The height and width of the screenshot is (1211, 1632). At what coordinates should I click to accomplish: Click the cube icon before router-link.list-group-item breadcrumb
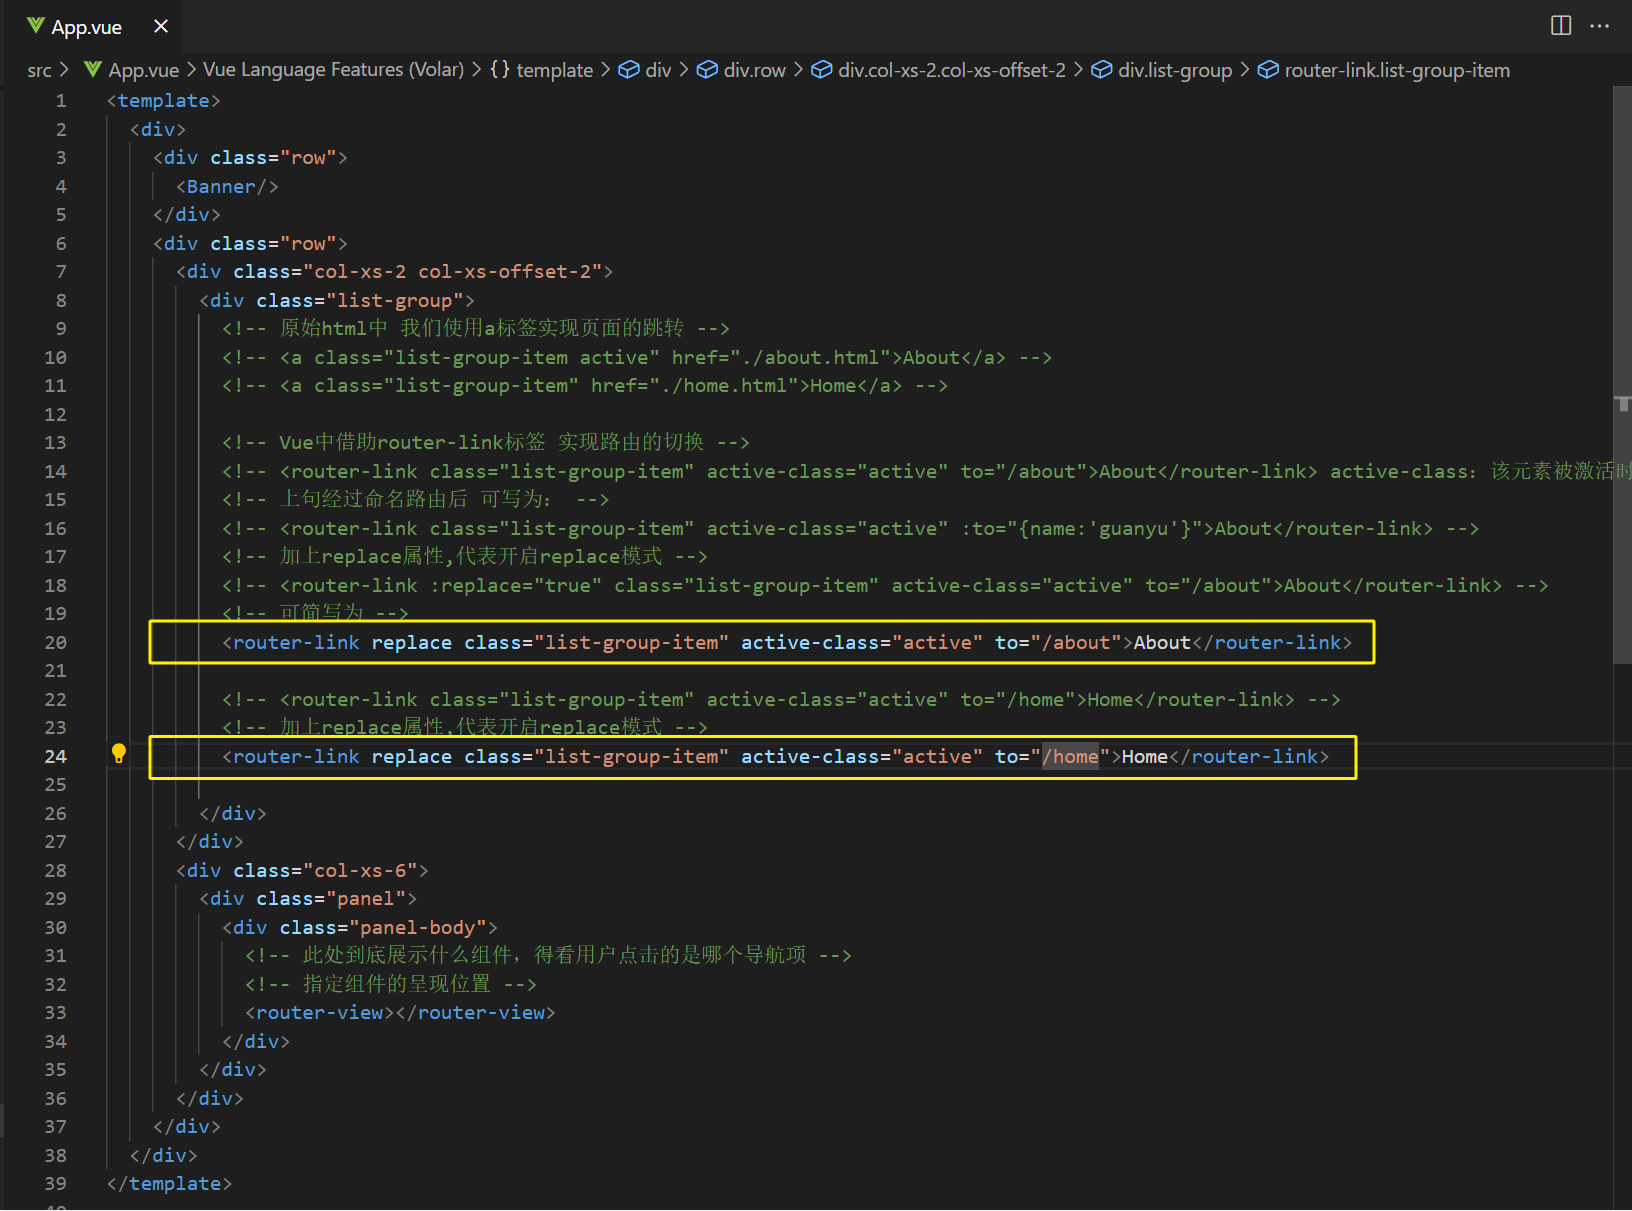(1268, 69)
